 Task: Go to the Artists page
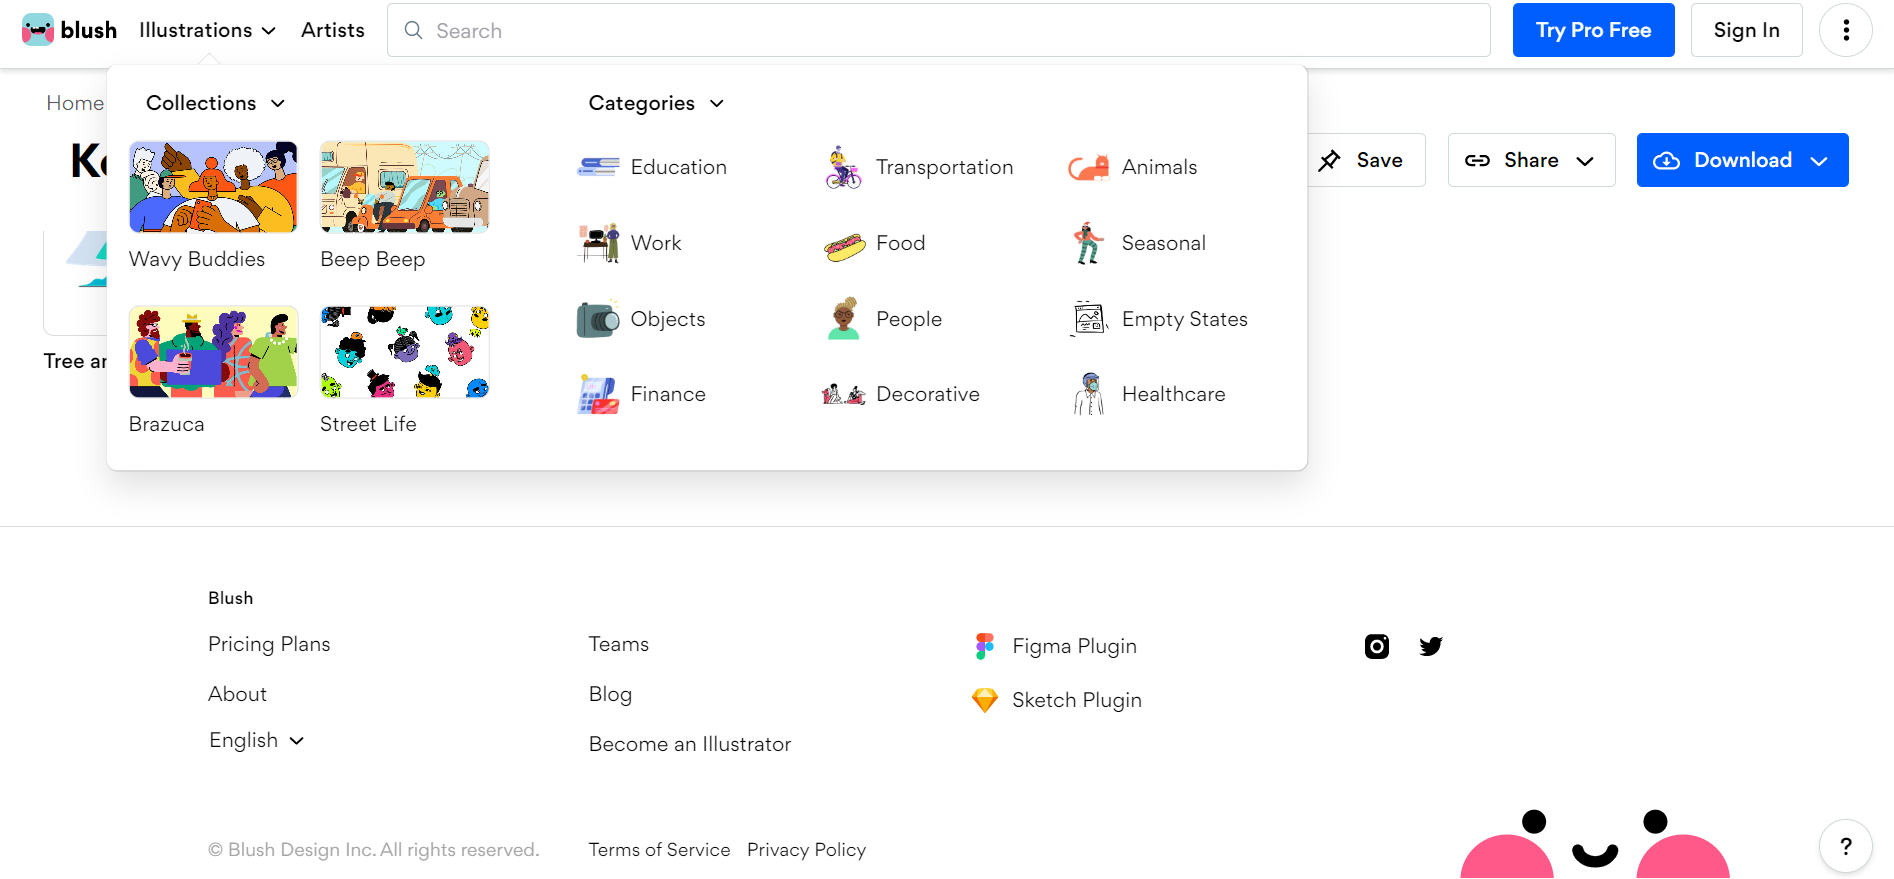point(333,30)
